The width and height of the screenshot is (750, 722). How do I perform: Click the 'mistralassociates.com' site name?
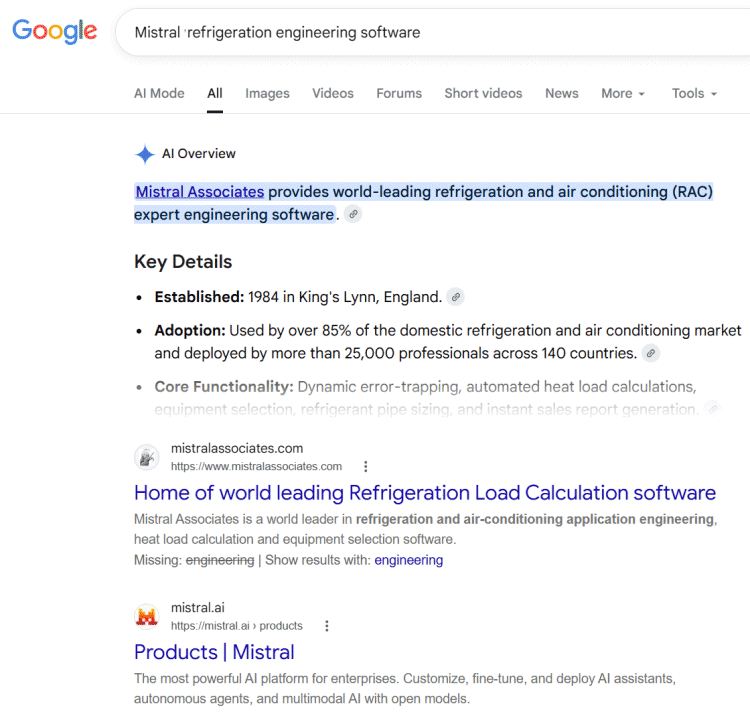coord(237,448)
